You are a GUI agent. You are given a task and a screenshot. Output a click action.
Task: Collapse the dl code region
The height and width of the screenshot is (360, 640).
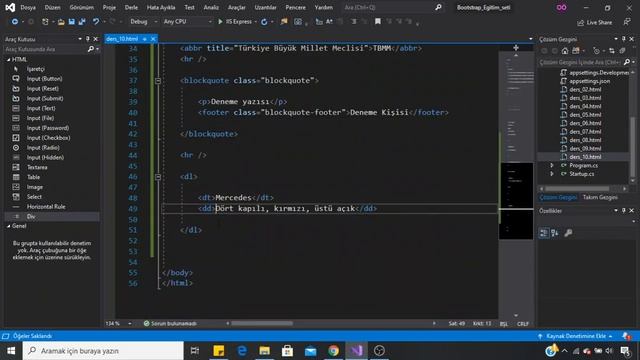[x=158, y=177]
